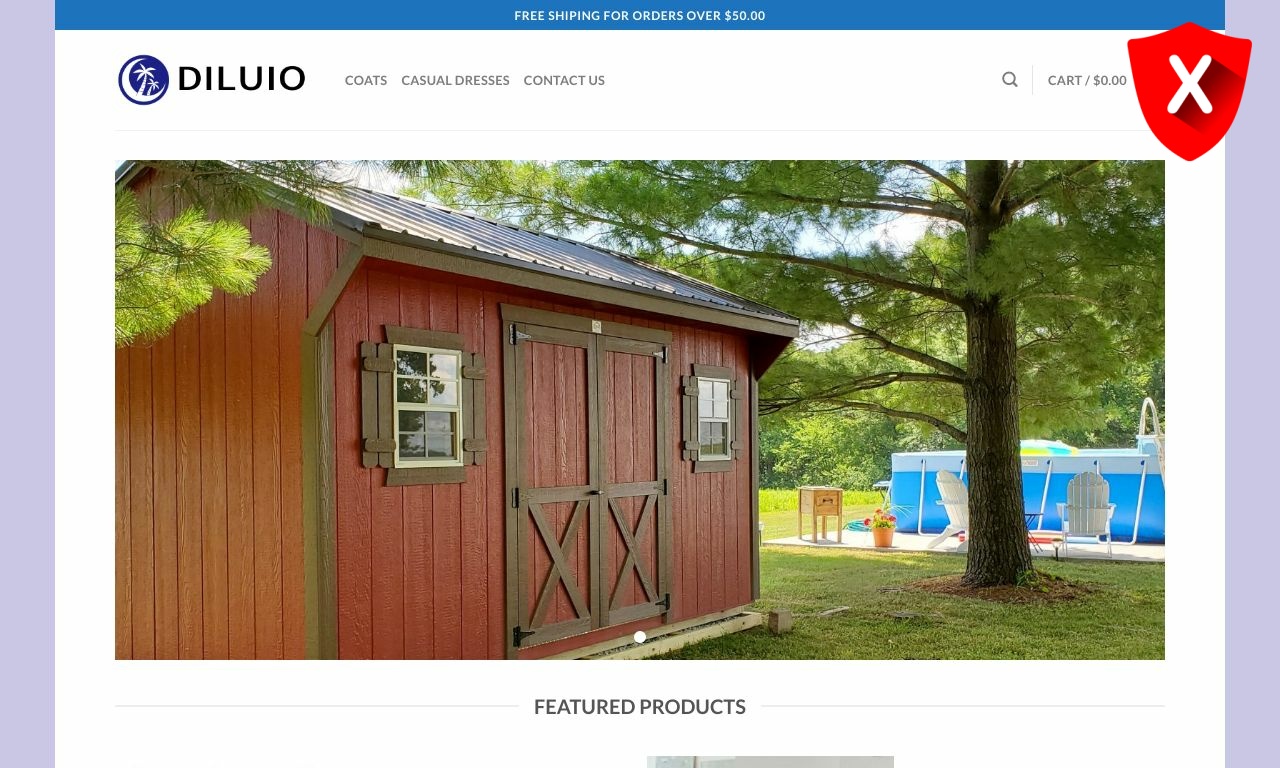Open the Contact Us page
This screenshot has height=768, width=1280.
click(564, 80)
